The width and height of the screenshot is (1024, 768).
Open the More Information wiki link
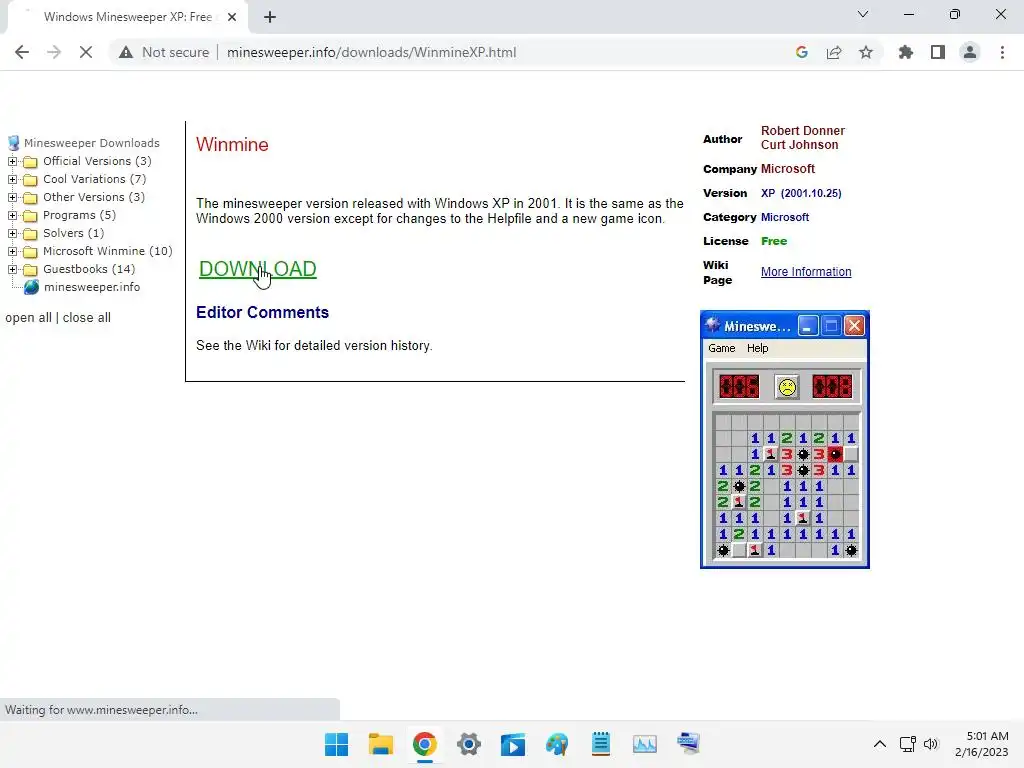(x=806, y=272)
